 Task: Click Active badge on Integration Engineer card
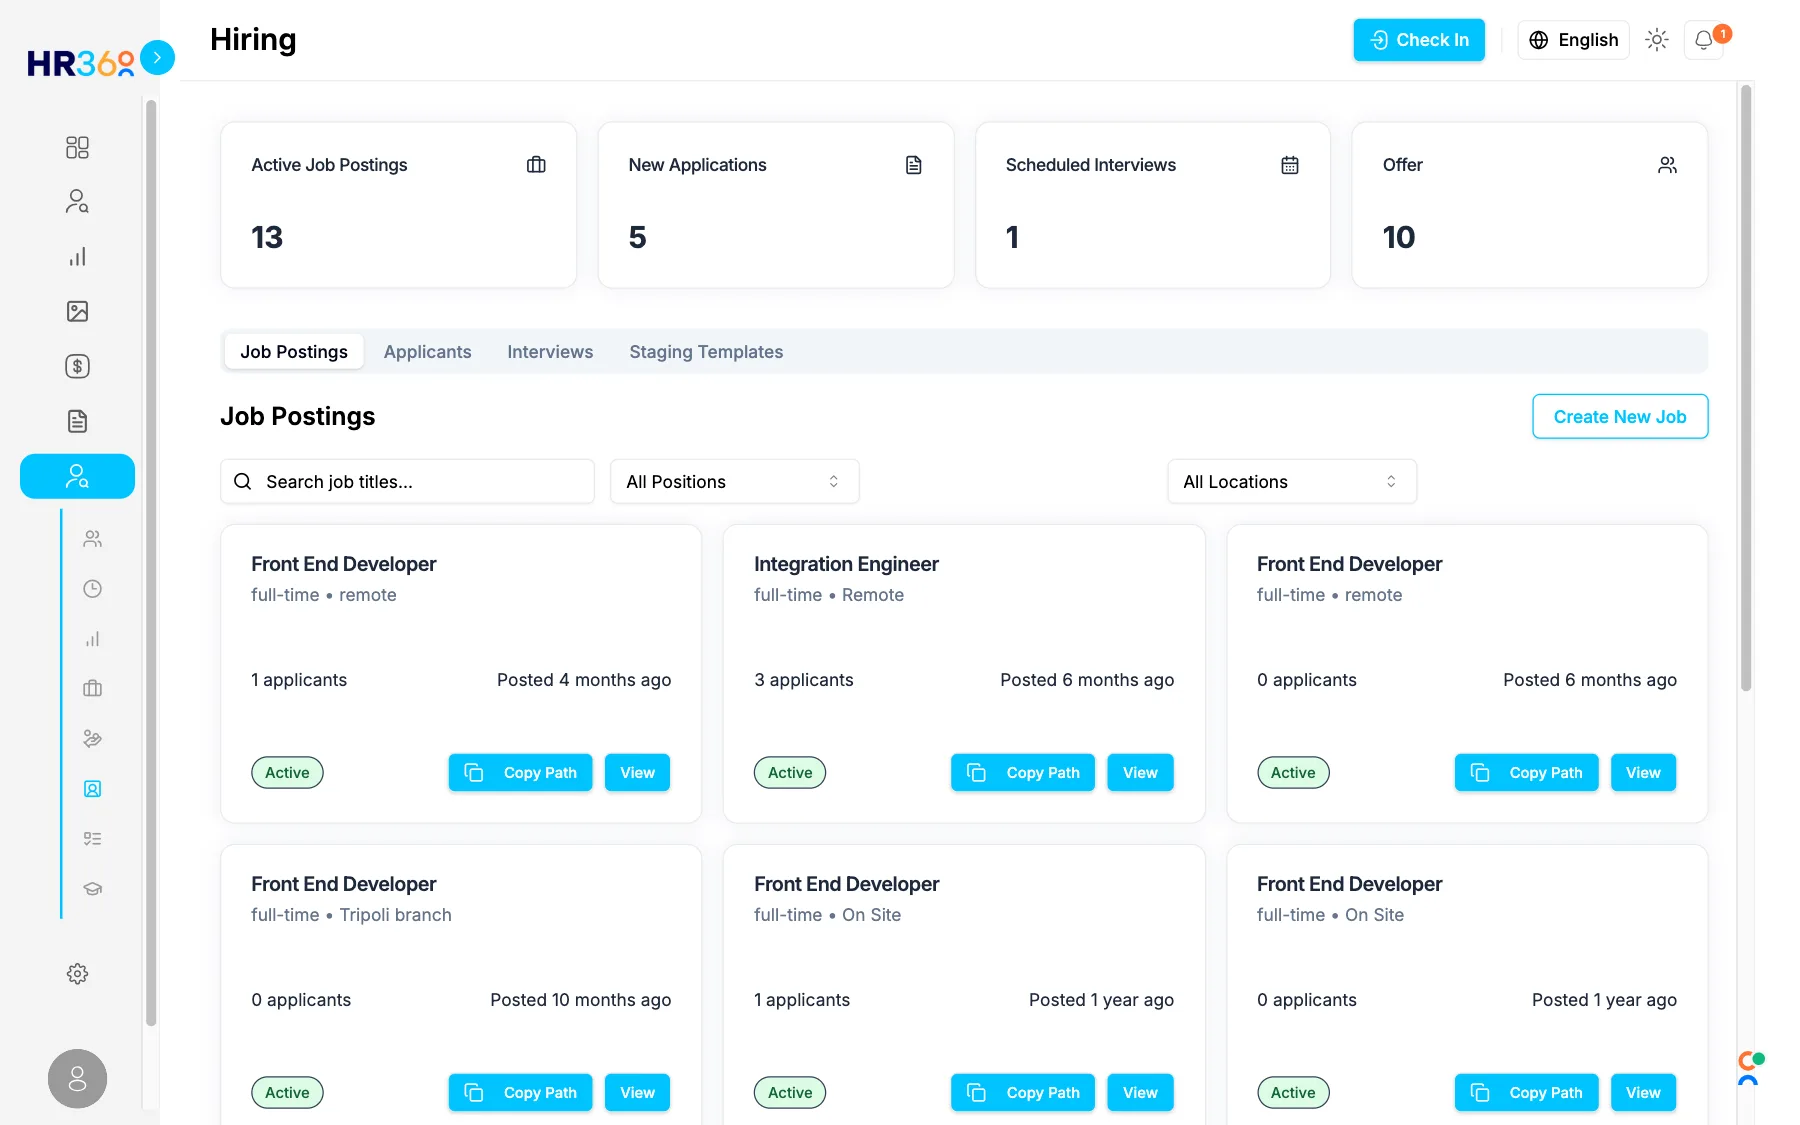(x=790, y=773)
